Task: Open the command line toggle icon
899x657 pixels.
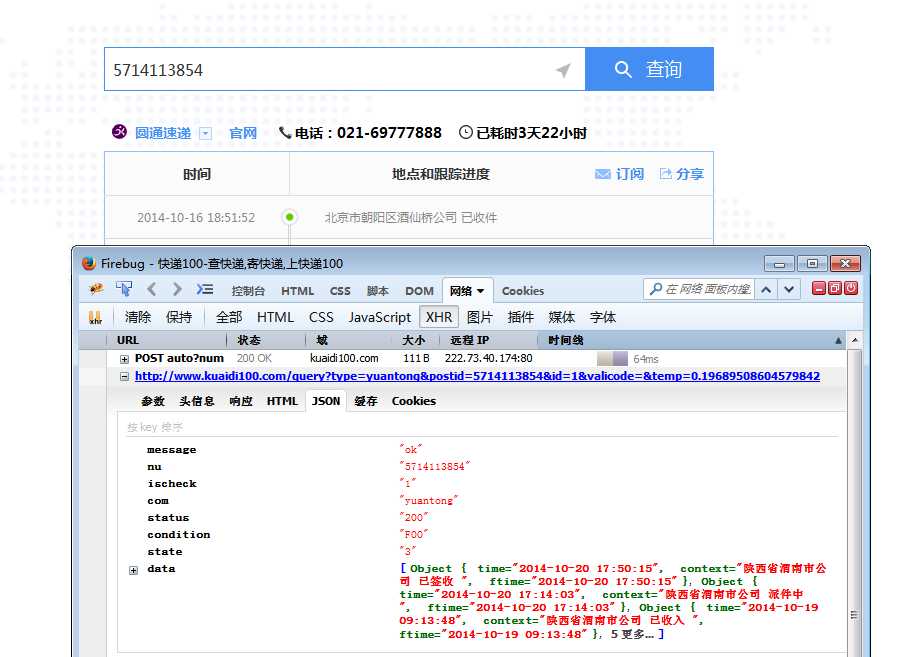Action: click(x=205, y=290)
